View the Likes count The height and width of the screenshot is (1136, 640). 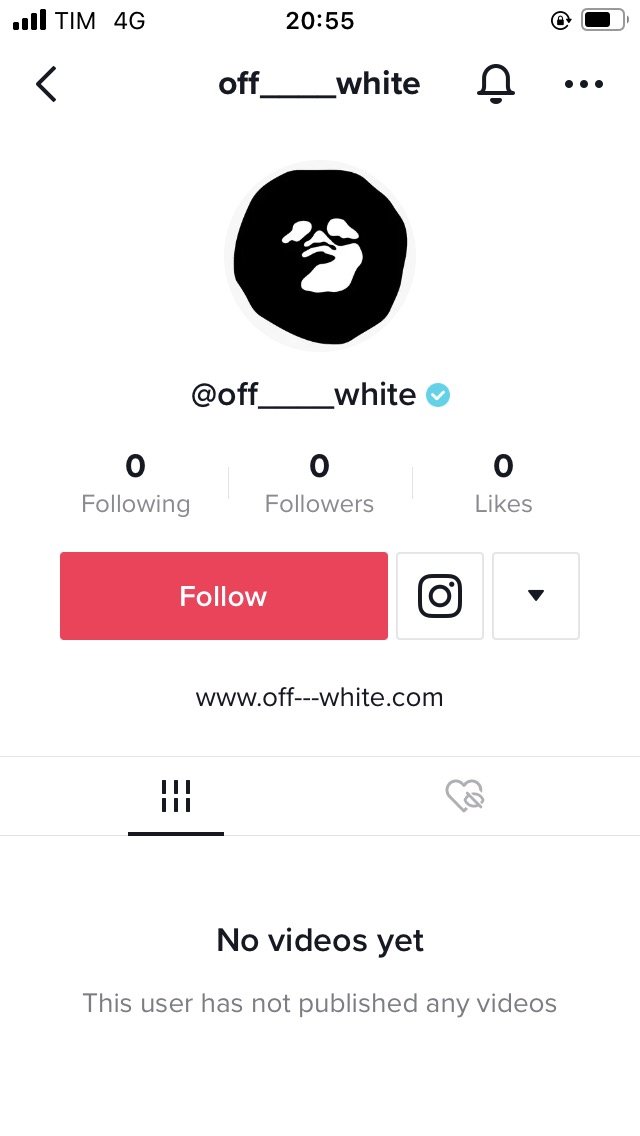[x=504, y=483]
